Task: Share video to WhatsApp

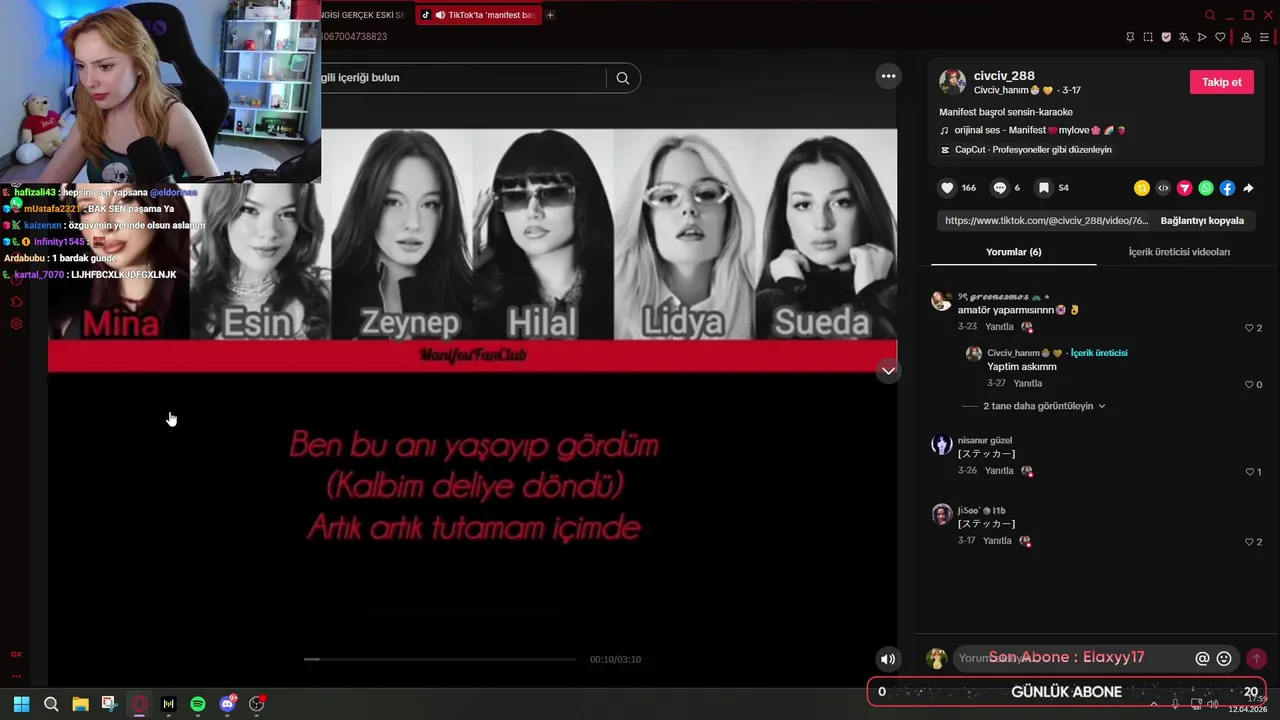Action: pos(1206,188)
